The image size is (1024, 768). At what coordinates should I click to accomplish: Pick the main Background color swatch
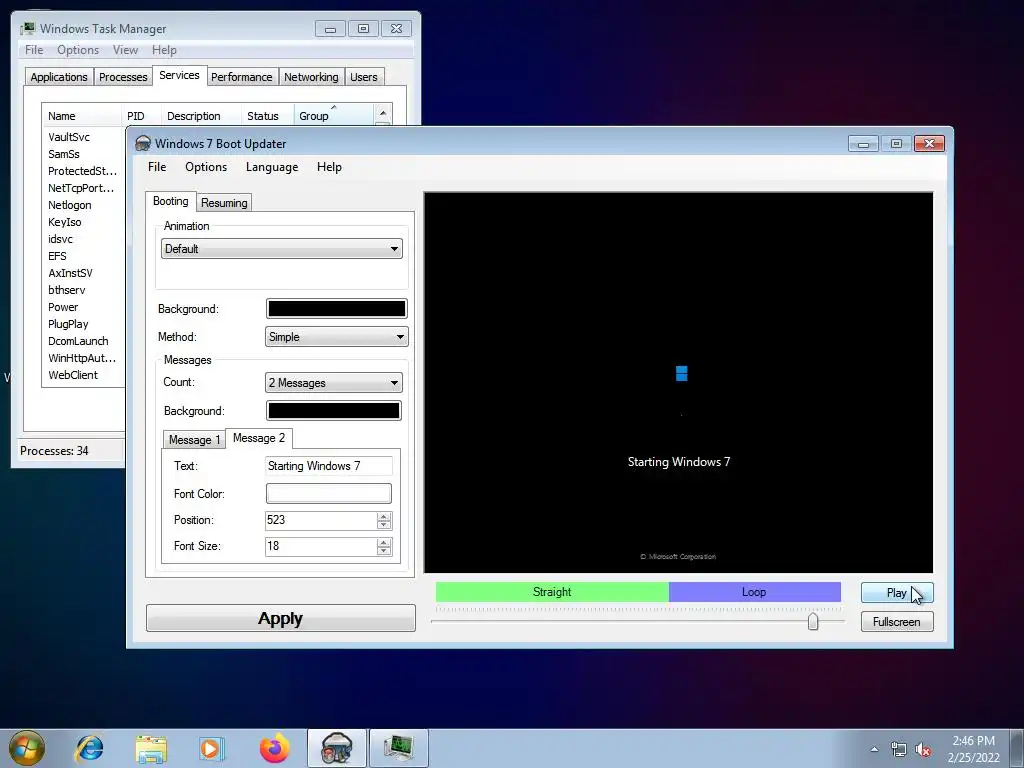336,309
